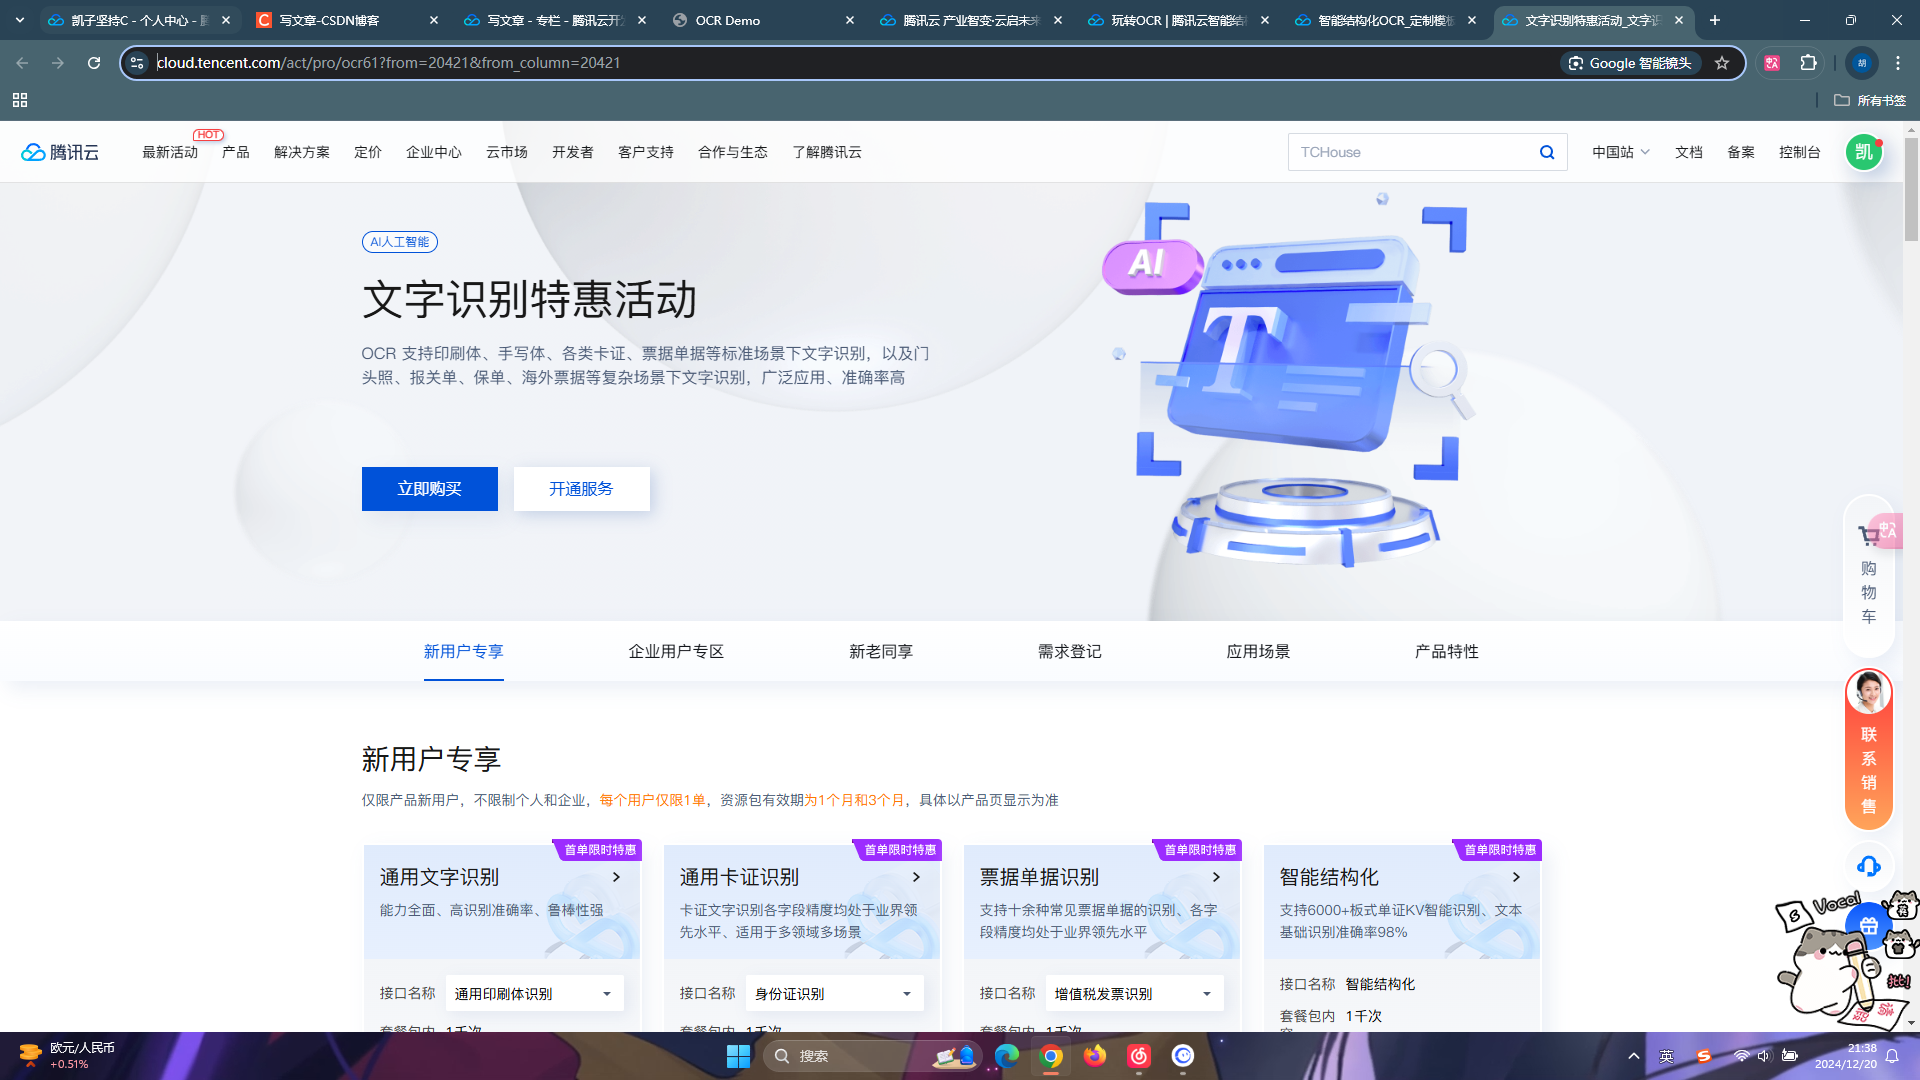Image resolution: width=1920 pixels, height=1080 pixels.
Task: Click the blue gift icon floating button
Action: point(1868,925)
